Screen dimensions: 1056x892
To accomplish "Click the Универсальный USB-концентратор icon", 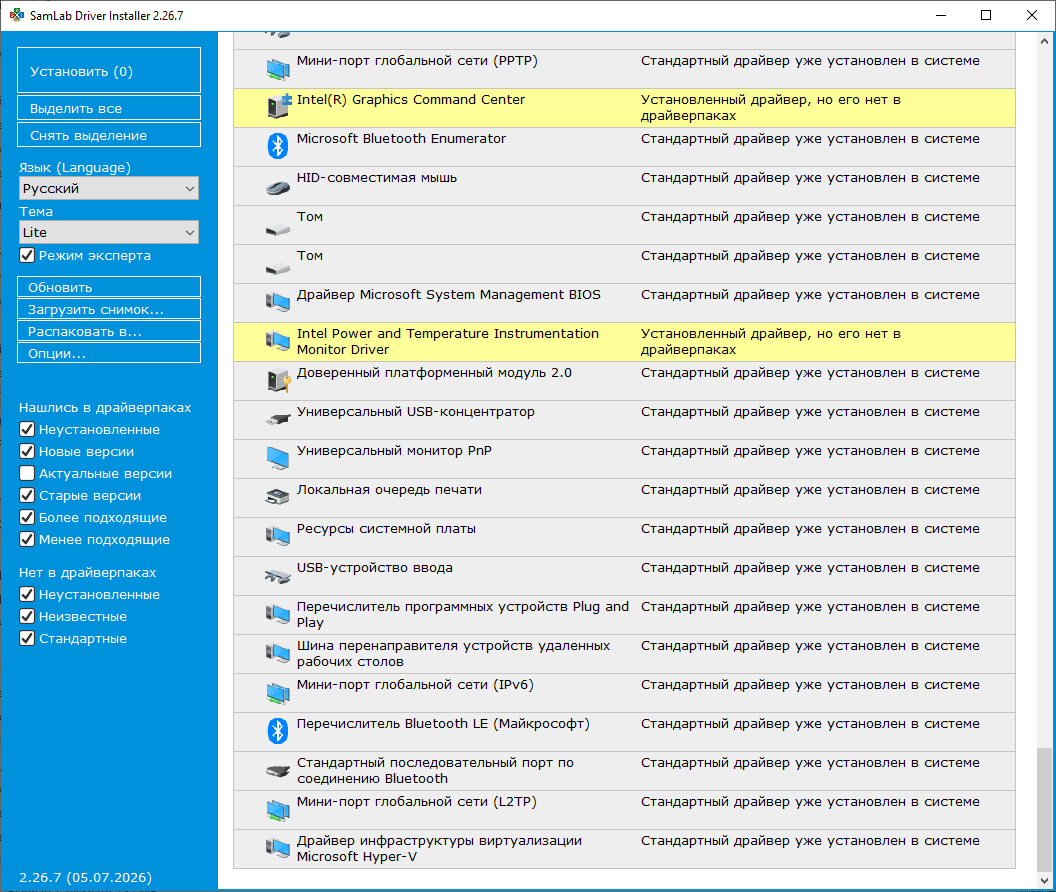I will point(277,420).
